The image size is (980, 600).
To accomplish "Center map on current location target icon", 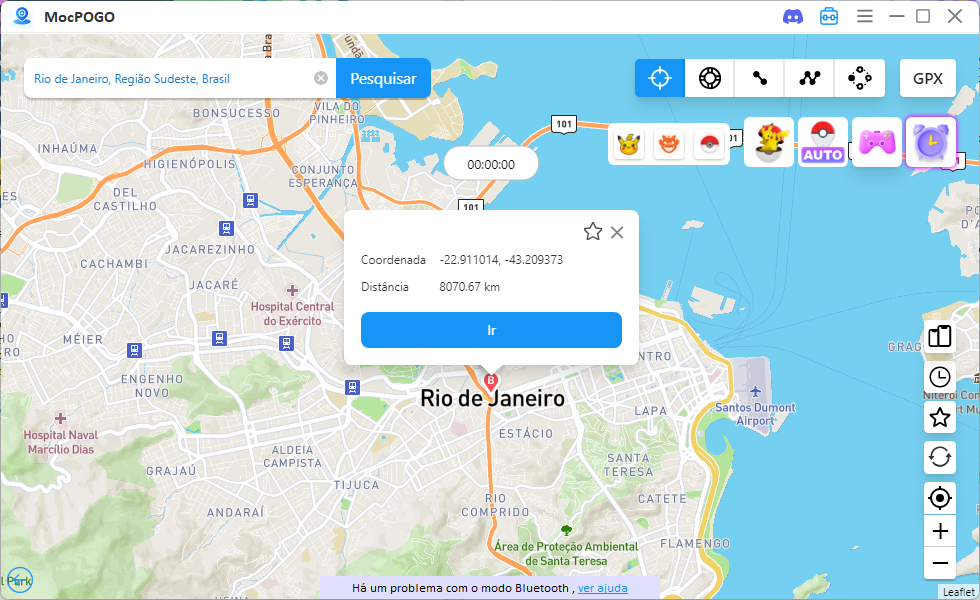I will point(939,498).
